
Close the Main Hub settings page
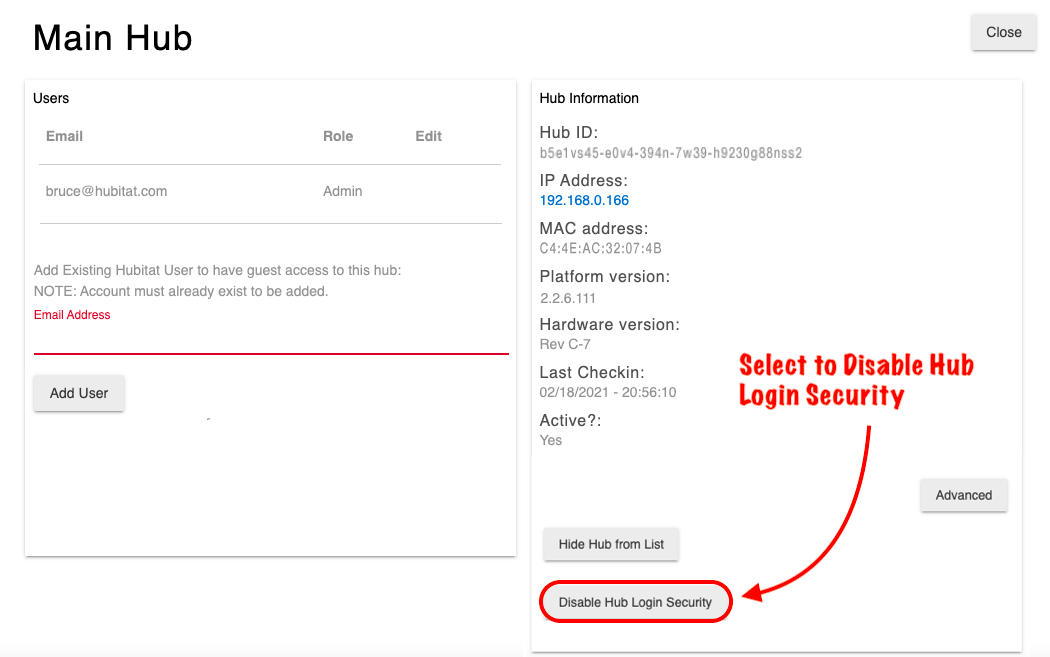coord(1003,32)
